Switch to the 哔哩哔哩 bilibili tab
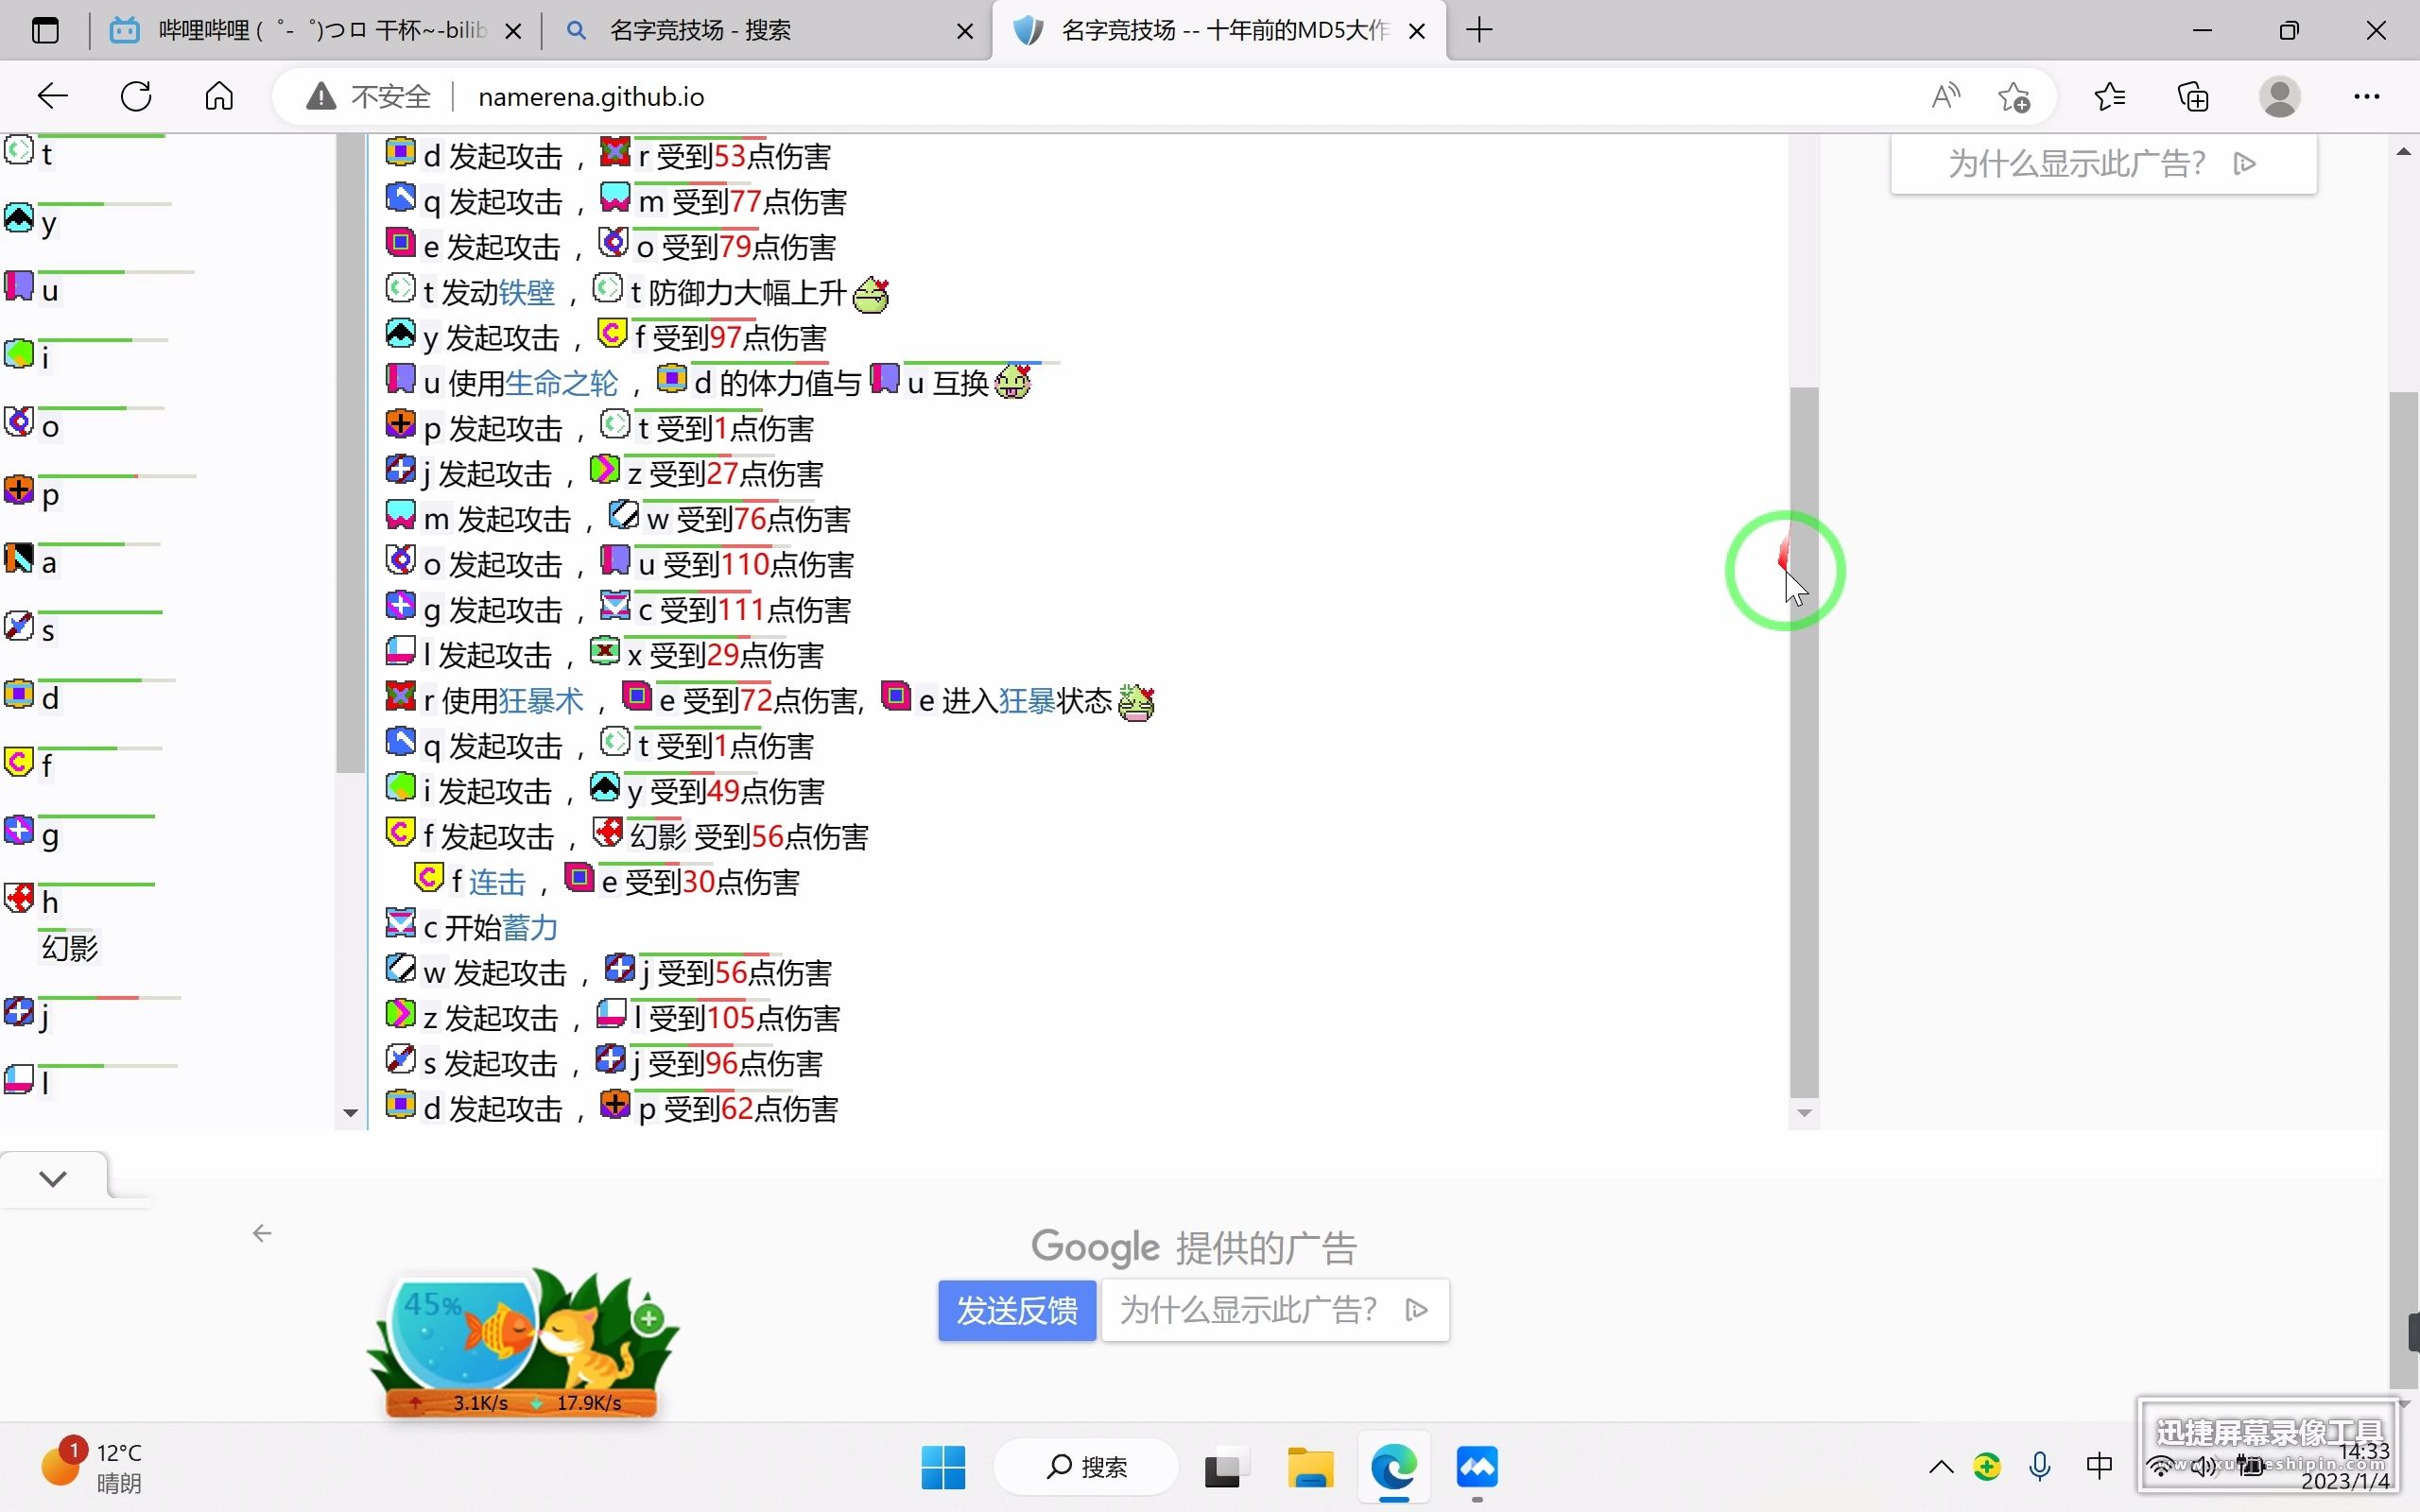This screenshot has height=1512, width=2420. [x=315, y=30]
